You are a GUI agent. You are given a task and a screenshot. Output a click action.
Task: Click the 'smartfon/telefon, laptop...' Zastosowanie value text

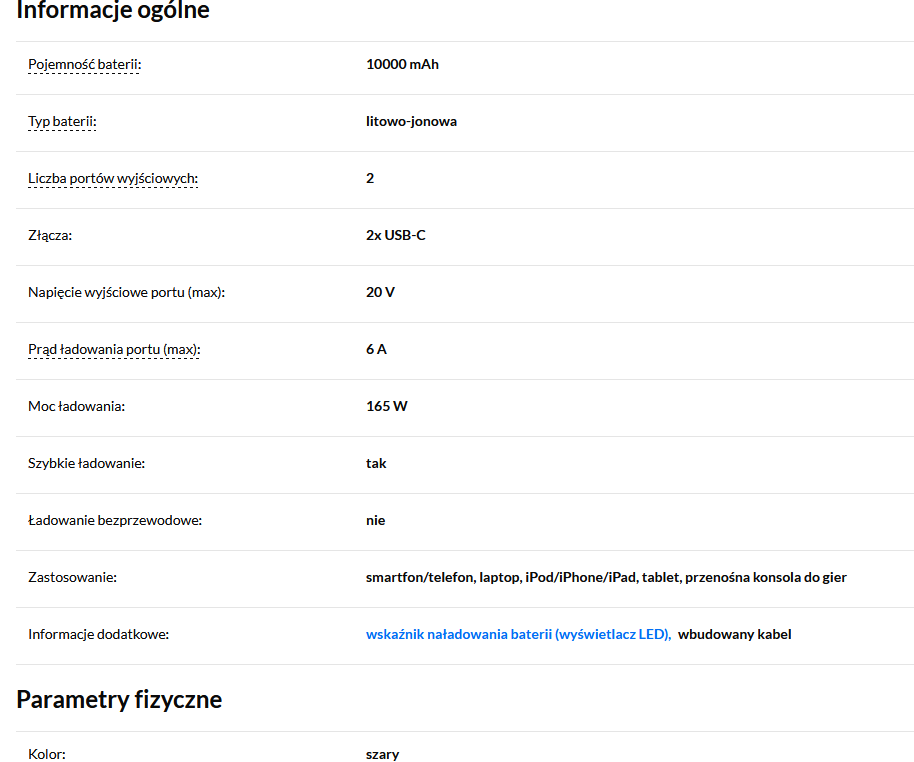(606, 578)
